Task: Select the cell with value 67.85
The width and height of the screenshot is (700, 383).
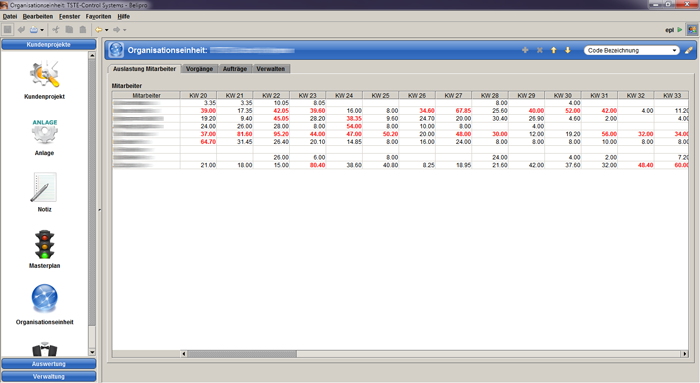Action: (x=454, y=111)
